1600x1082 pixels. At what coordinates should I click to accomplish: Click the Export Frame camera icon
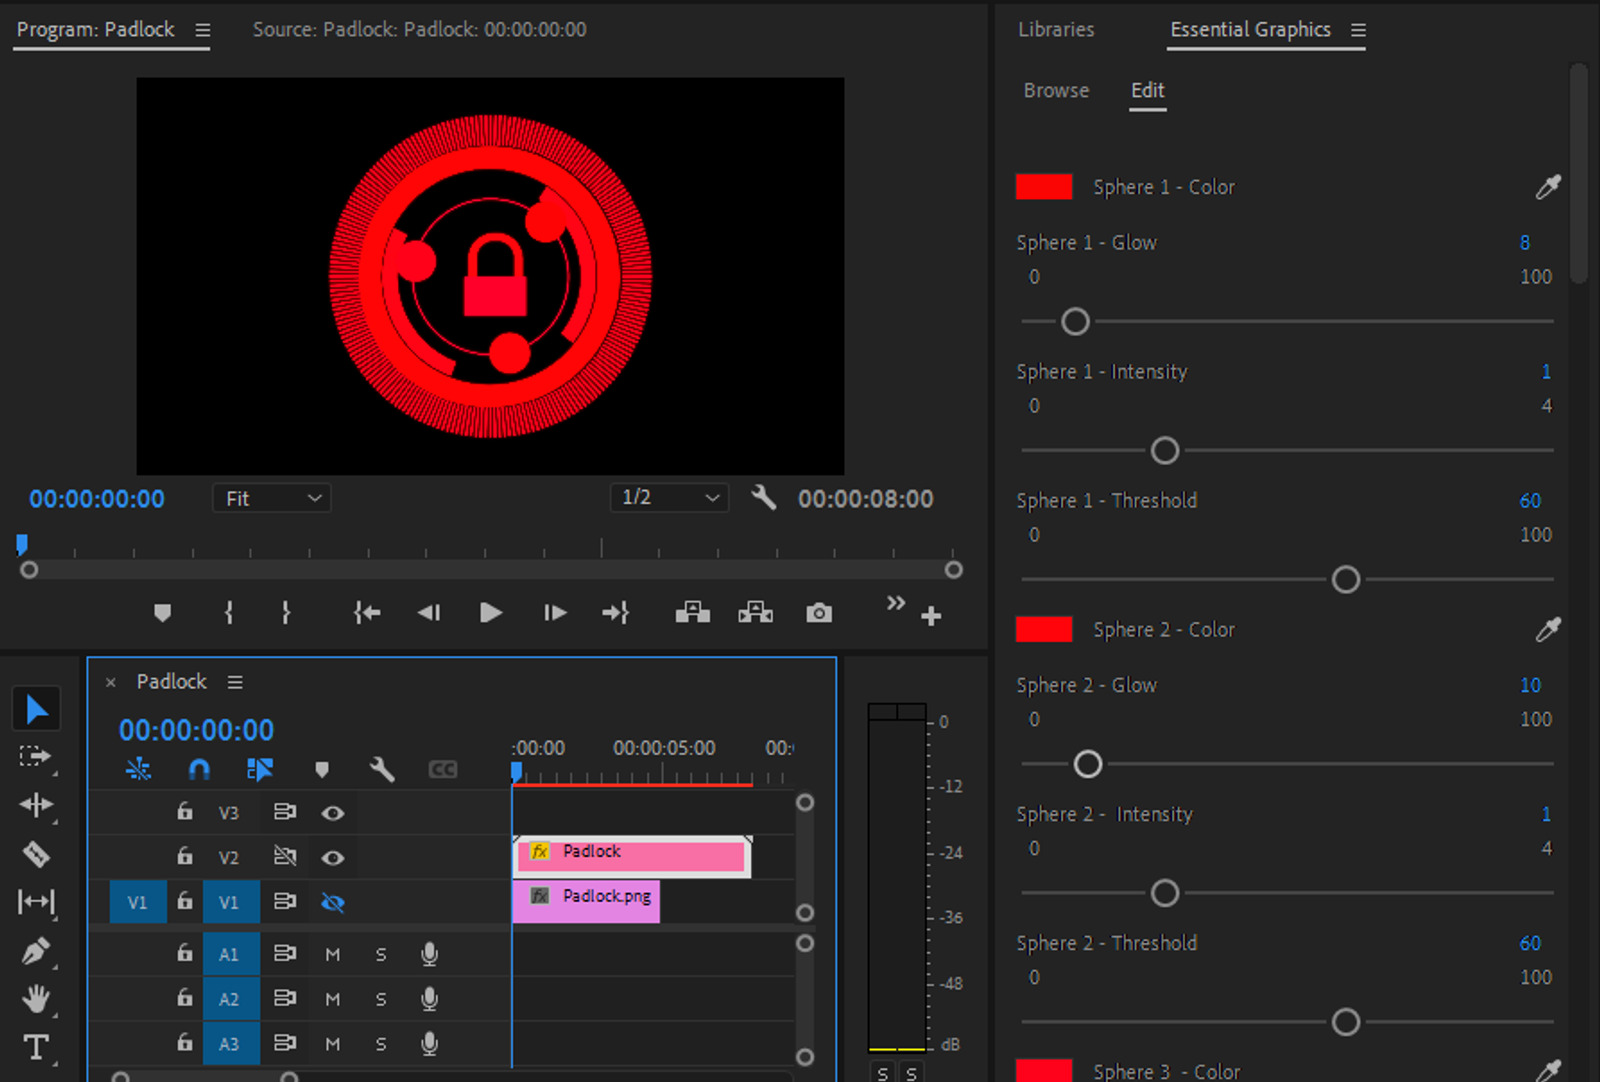point(818,613)
